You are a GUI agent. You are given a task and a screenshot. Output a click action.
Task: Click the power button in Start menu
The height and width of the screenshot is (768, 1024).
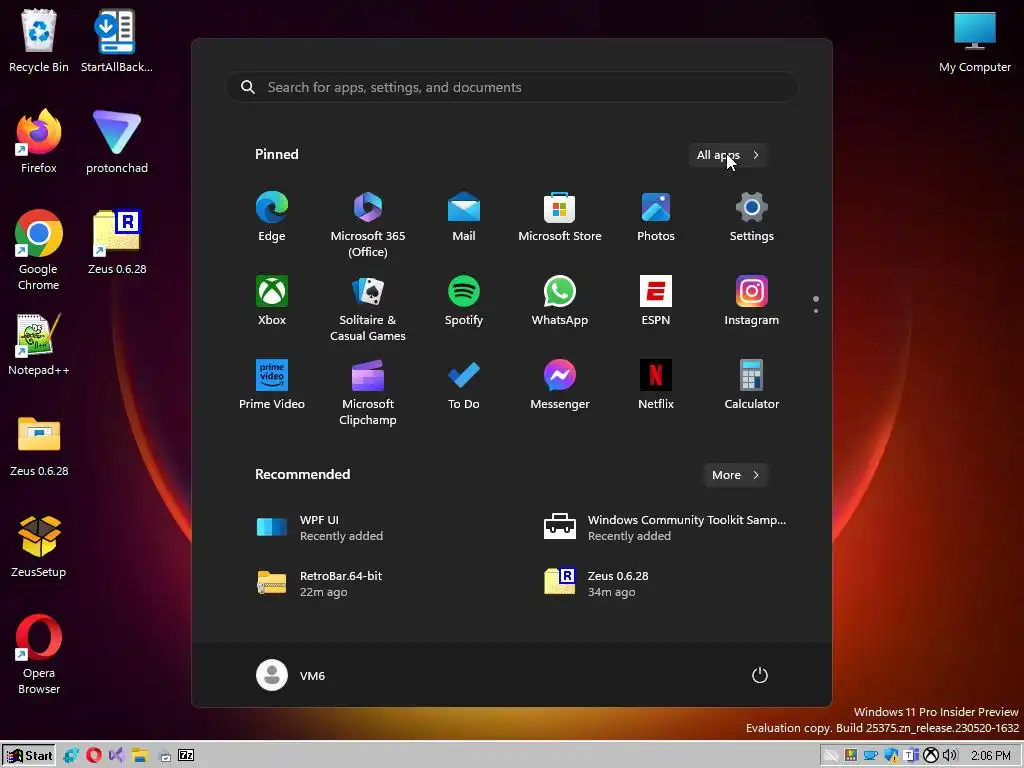point(760,675)
